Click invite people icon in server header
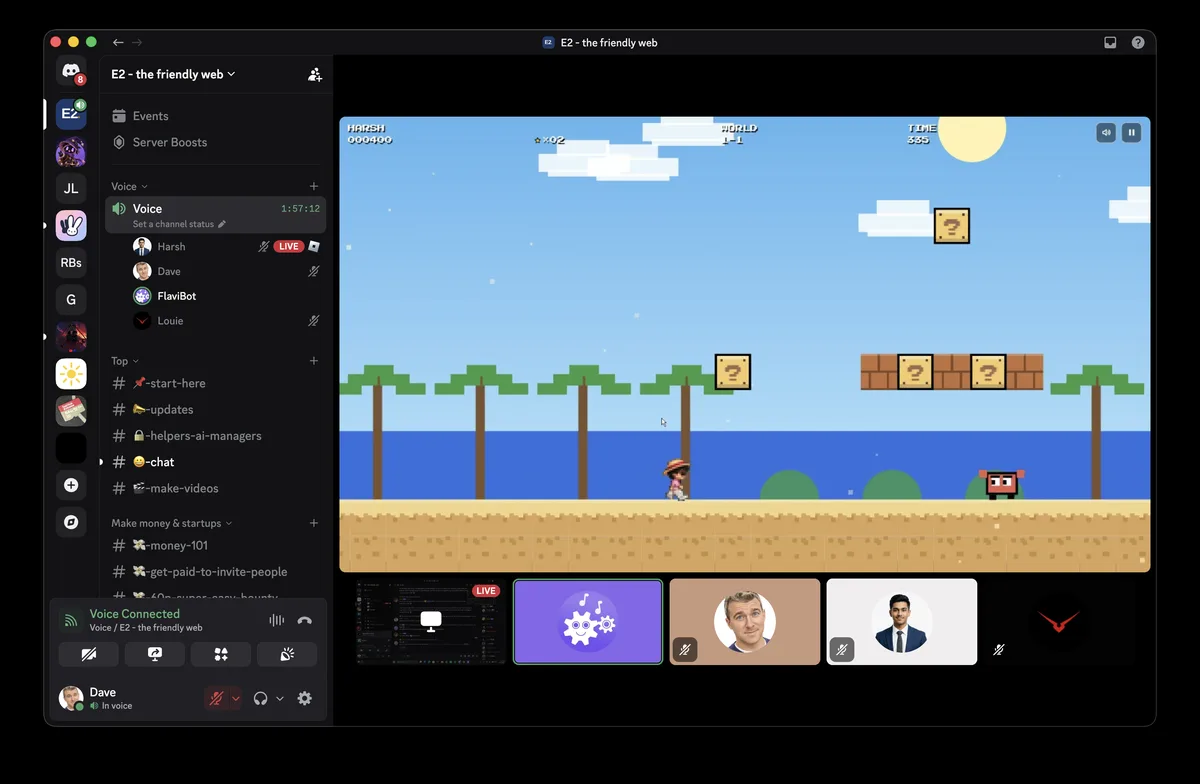Screen dimensions: 1200x784 coord(315,74)
